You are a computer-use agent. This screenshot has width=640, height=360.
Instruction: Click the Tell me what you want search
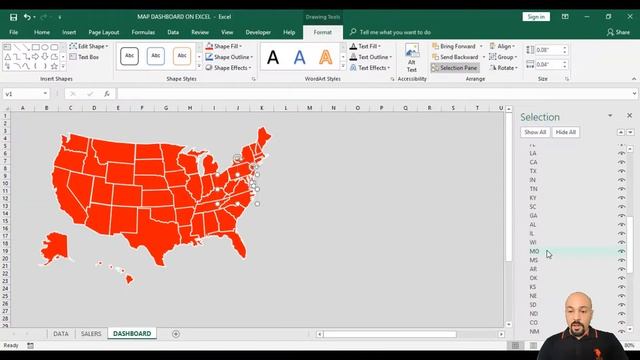[x=391, y=32]
